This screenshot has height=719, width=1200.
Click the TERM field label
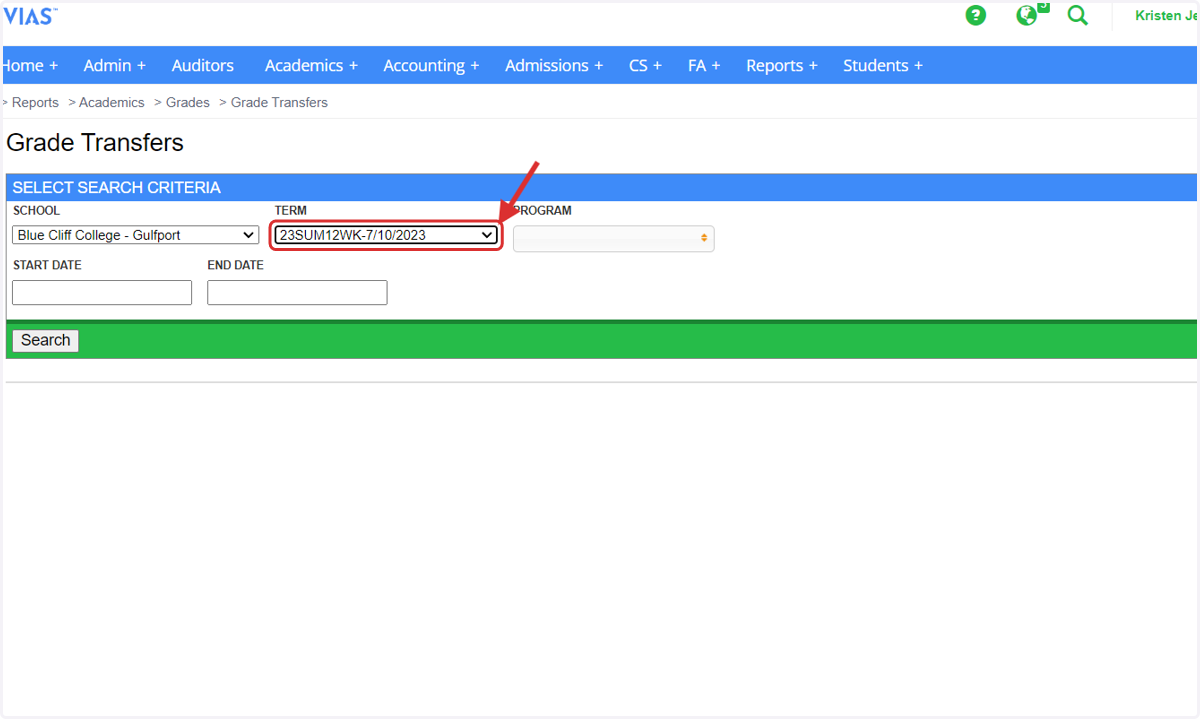tap(291, 211)
